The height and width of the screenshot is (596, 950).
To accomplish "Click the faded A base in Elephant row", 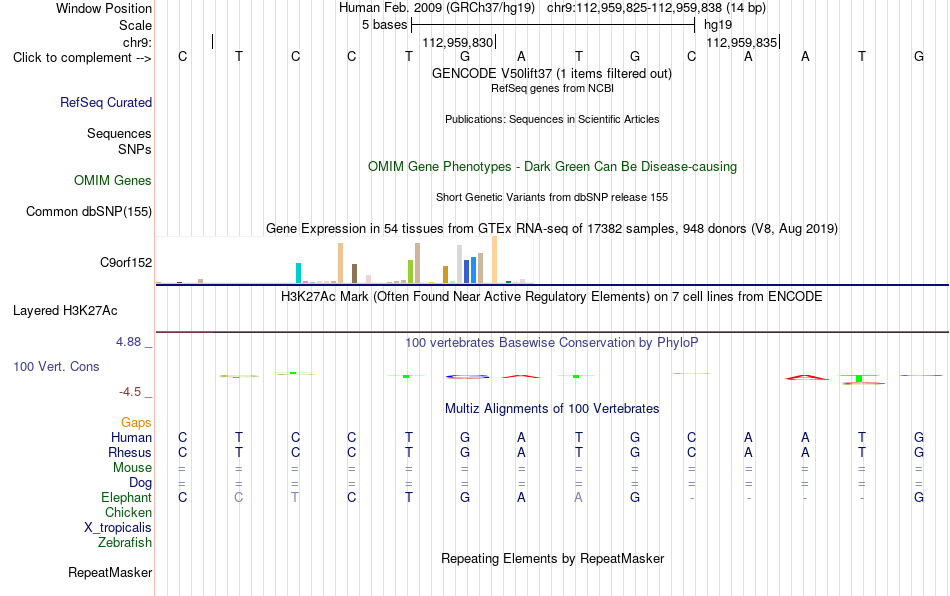I will click(579, 497).
